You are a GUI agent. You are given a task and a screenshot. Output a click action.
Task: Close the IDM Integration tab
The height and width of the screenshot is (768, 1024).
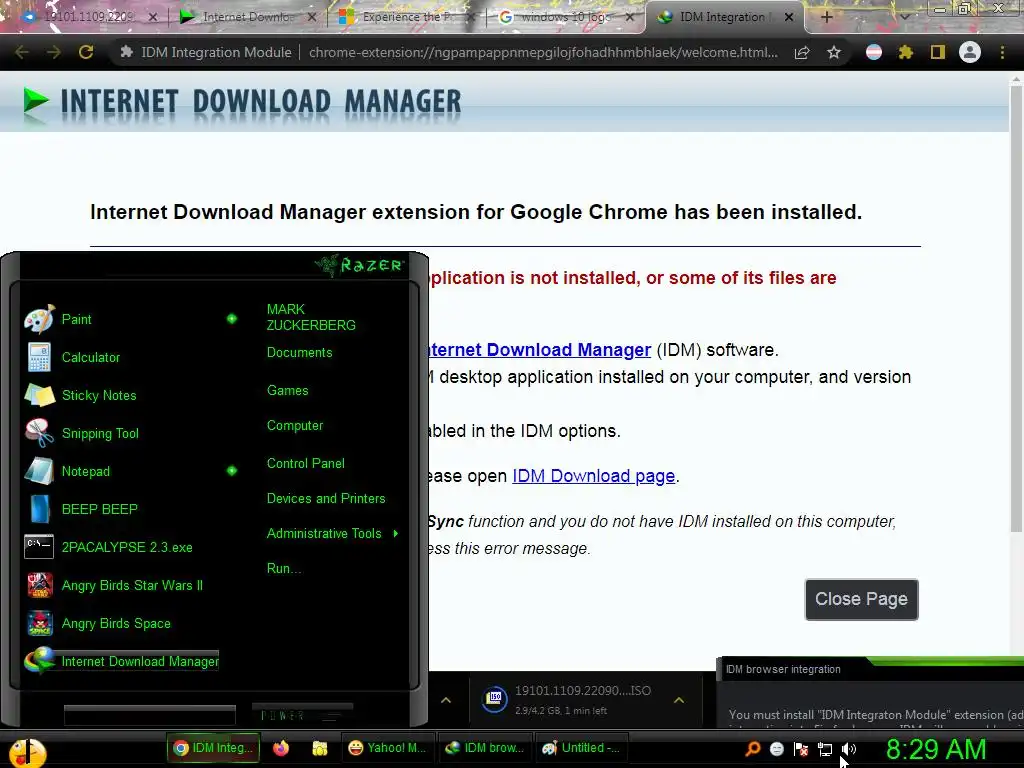(x=789, y=17)
